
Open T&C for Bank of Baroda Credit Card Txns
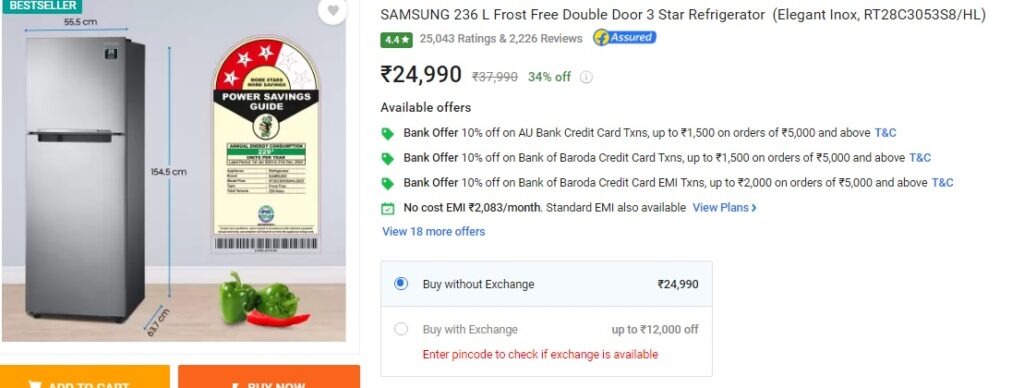(x=920, y=157)
